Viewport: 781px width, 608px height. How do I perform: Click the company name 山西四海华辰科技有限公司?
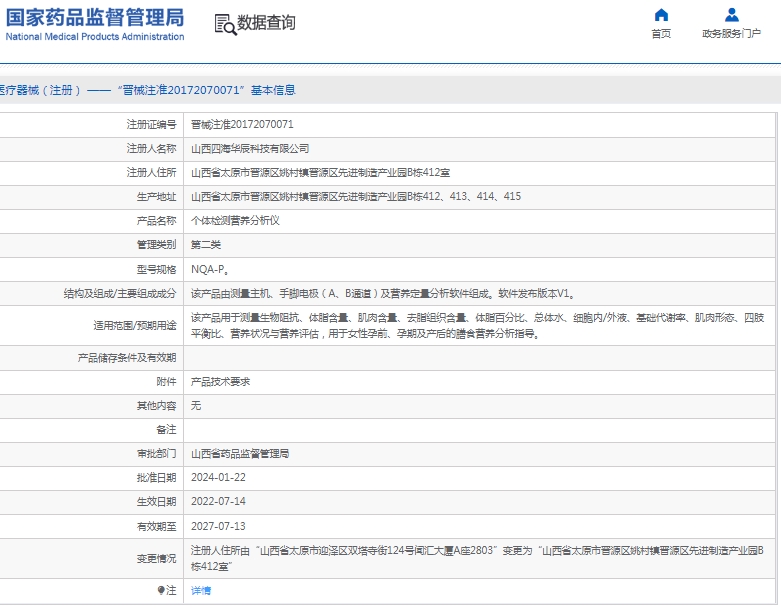point(250,148)
